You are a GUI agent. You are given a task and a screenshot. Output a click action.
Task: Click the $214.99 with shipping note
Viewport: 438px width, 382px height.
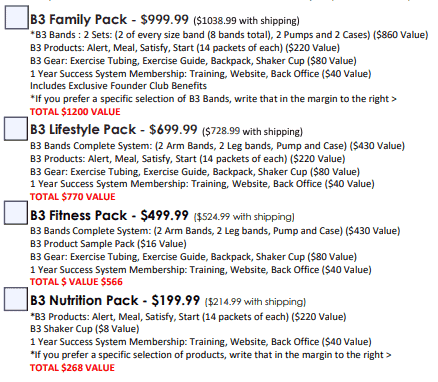(255, 302)
